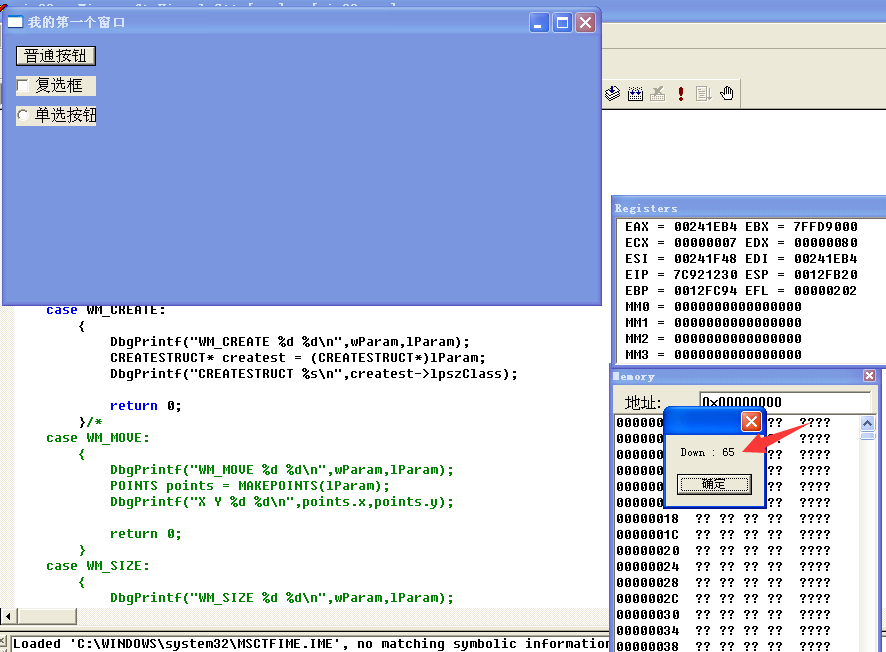The image size is (886, 652).
Task: Click the red exclamation Execute Program icon
Action: [x=681, y=93]
